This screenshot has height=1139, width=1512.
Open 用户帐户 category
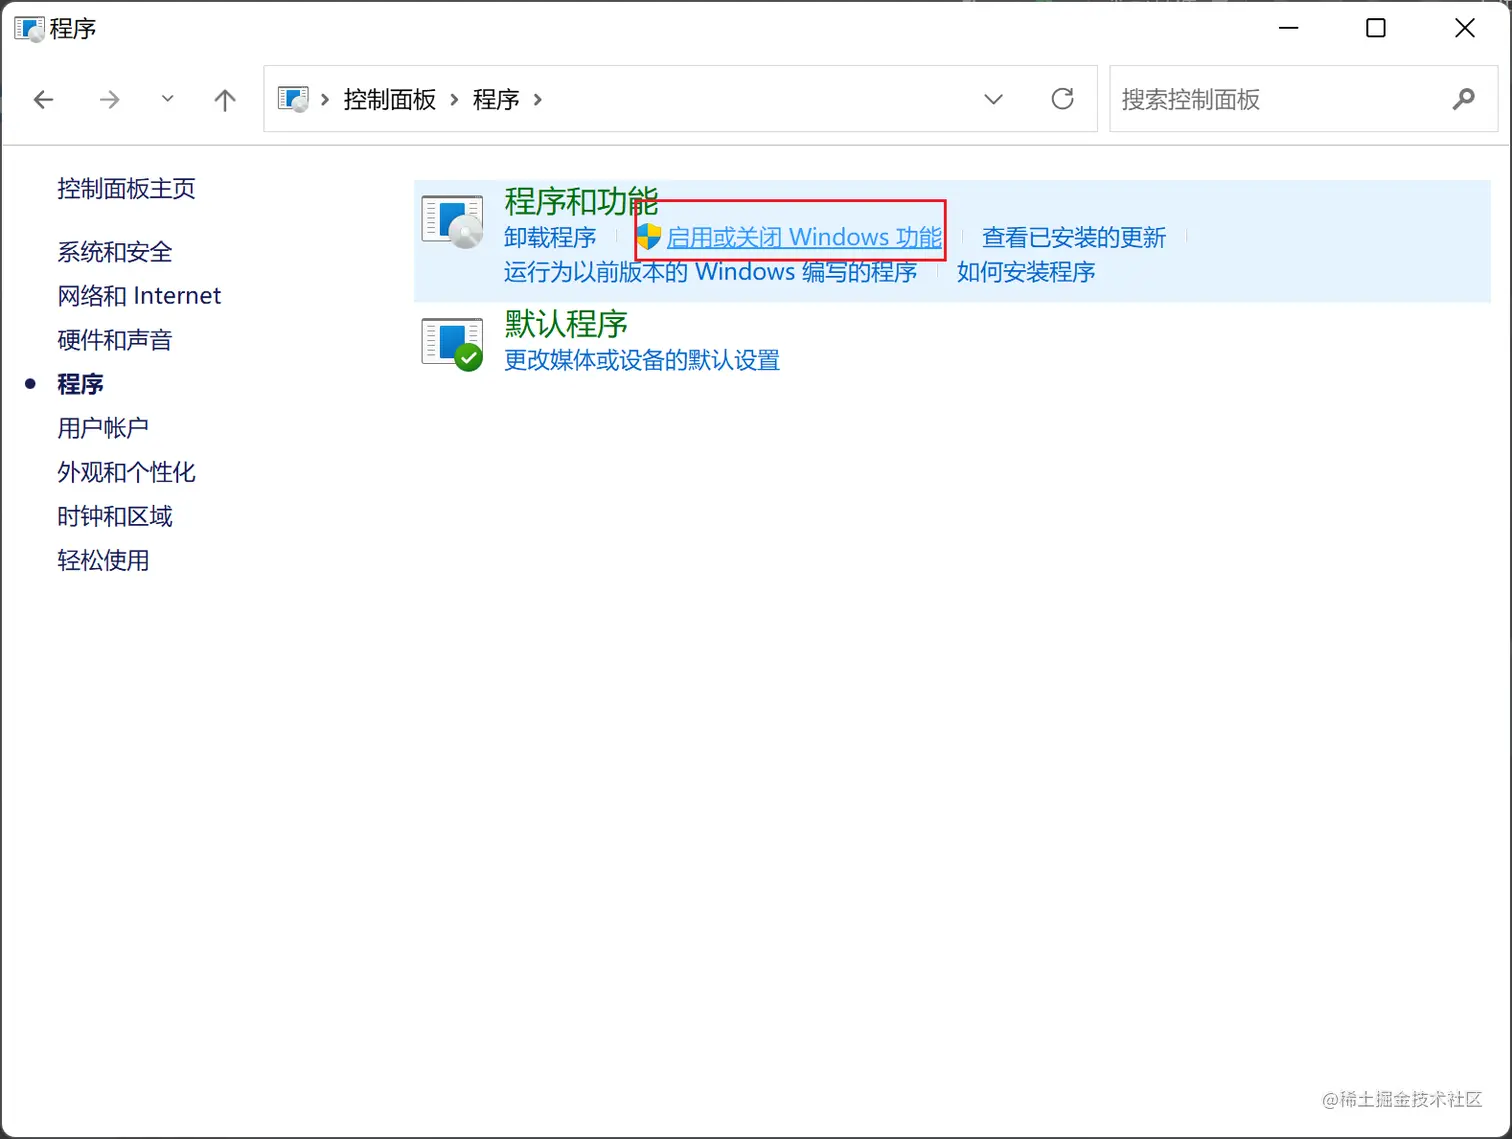[x=103, y=428]
